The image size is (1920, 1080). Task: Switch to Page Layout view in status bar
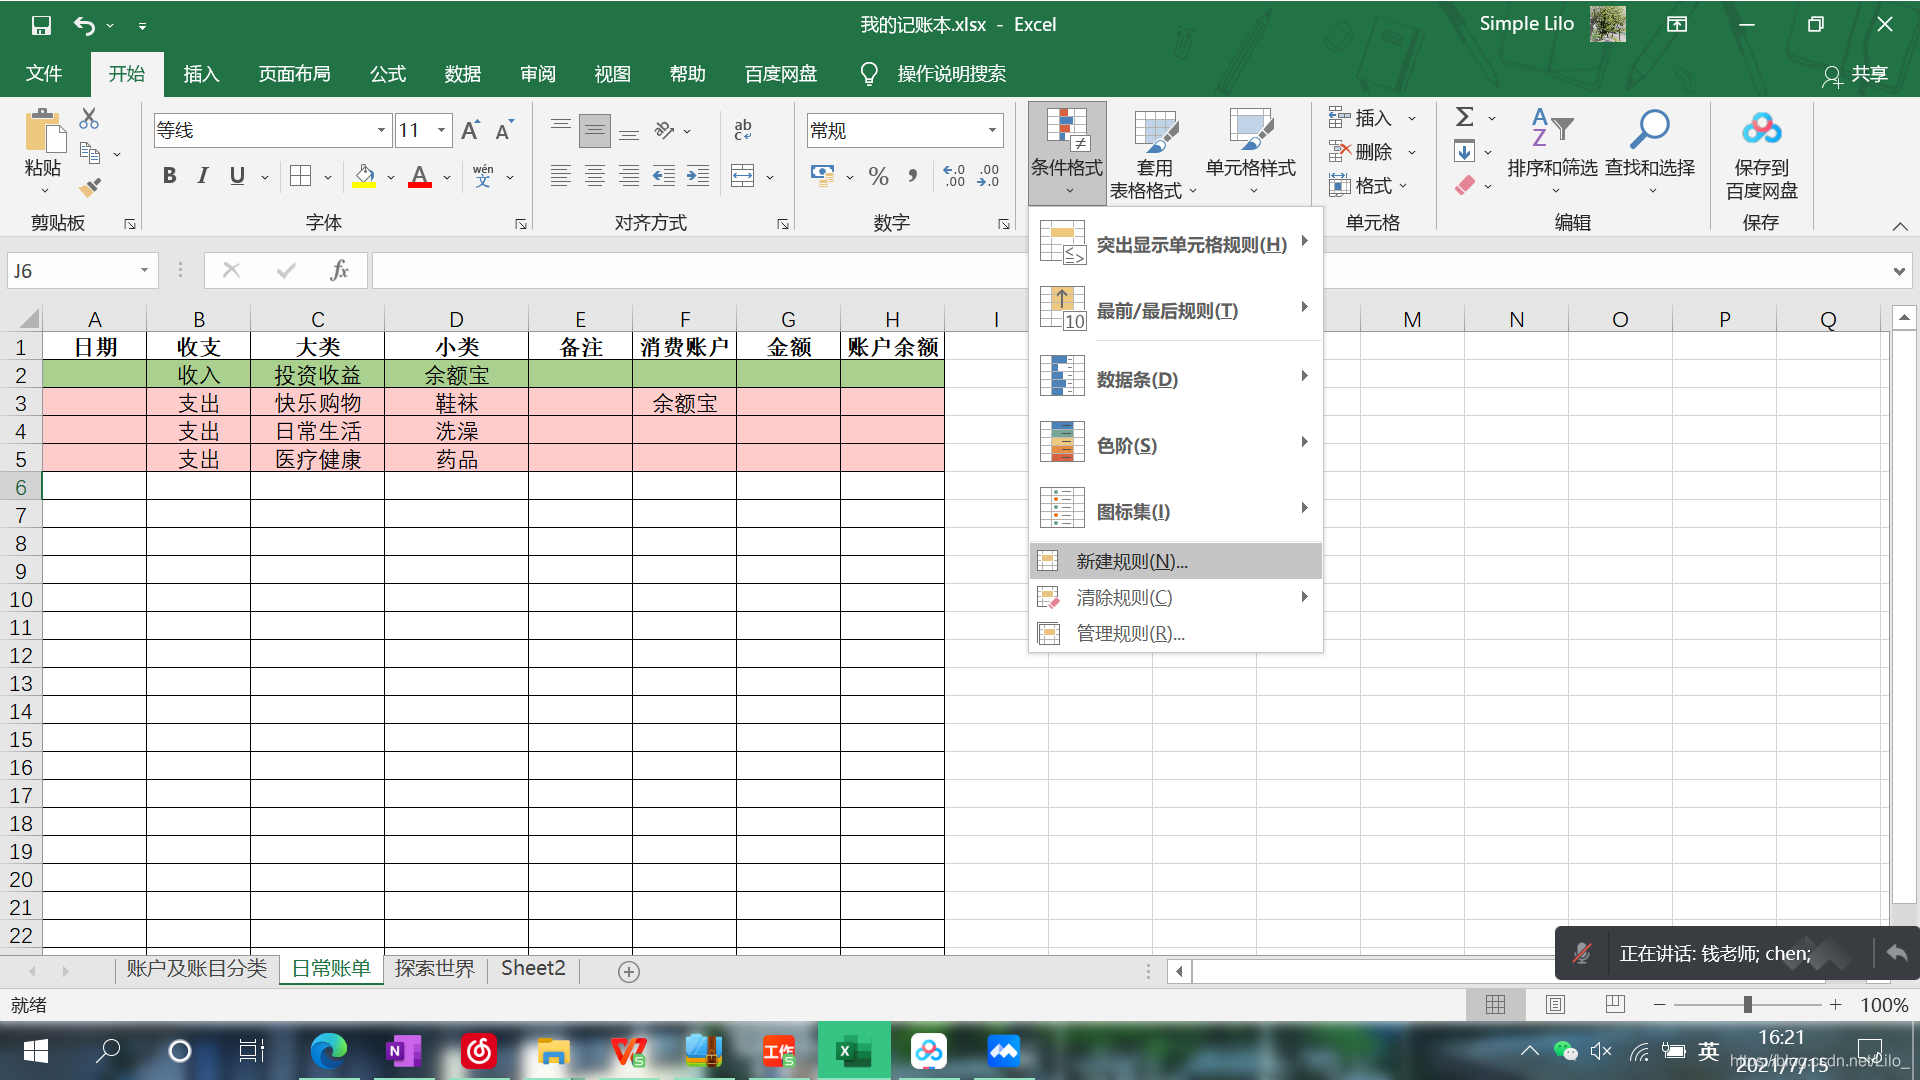(1555, 1004)
